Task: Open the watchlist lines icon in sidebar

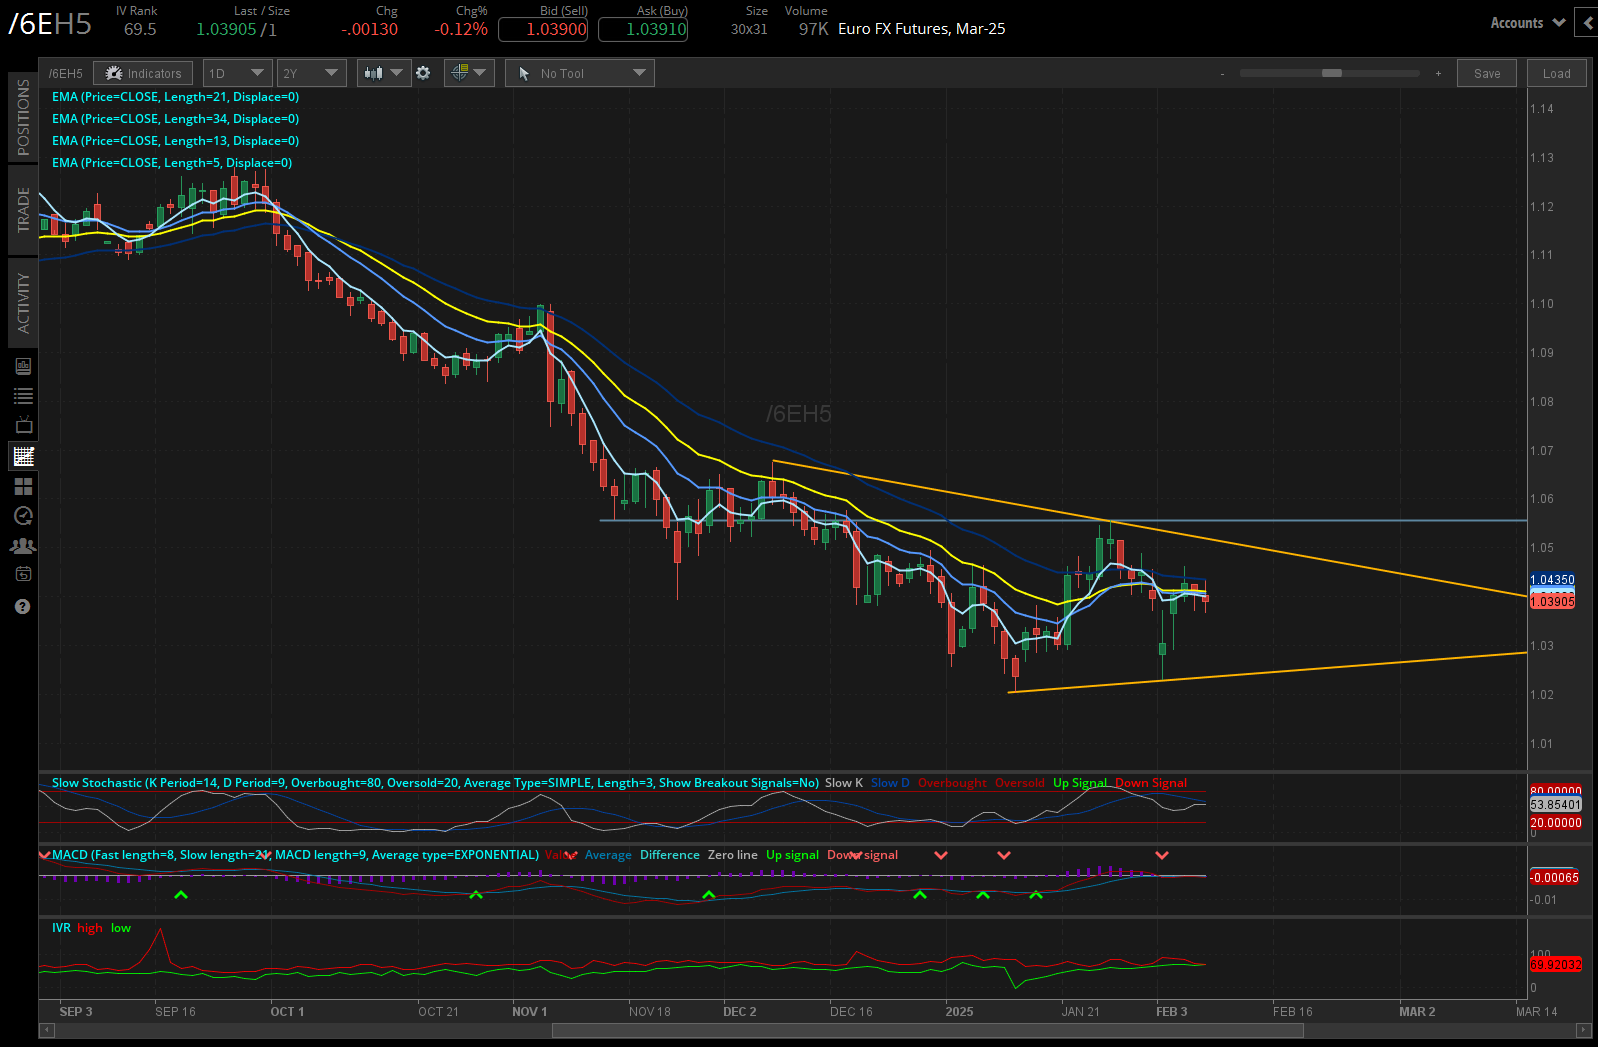Action: click(x=23, y=396)
